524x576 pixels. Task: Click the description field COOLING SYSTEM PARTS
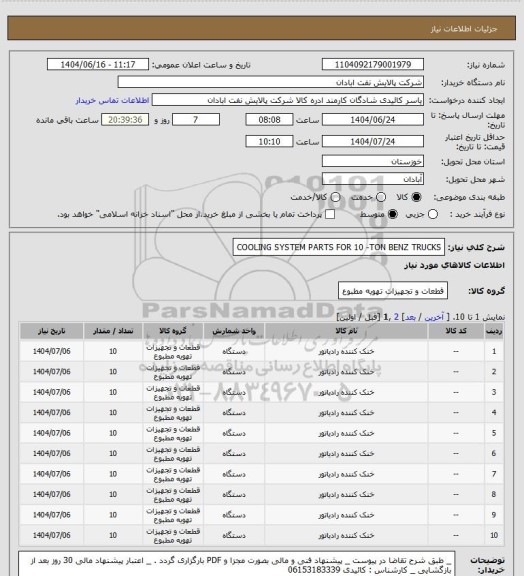(338, 247)
